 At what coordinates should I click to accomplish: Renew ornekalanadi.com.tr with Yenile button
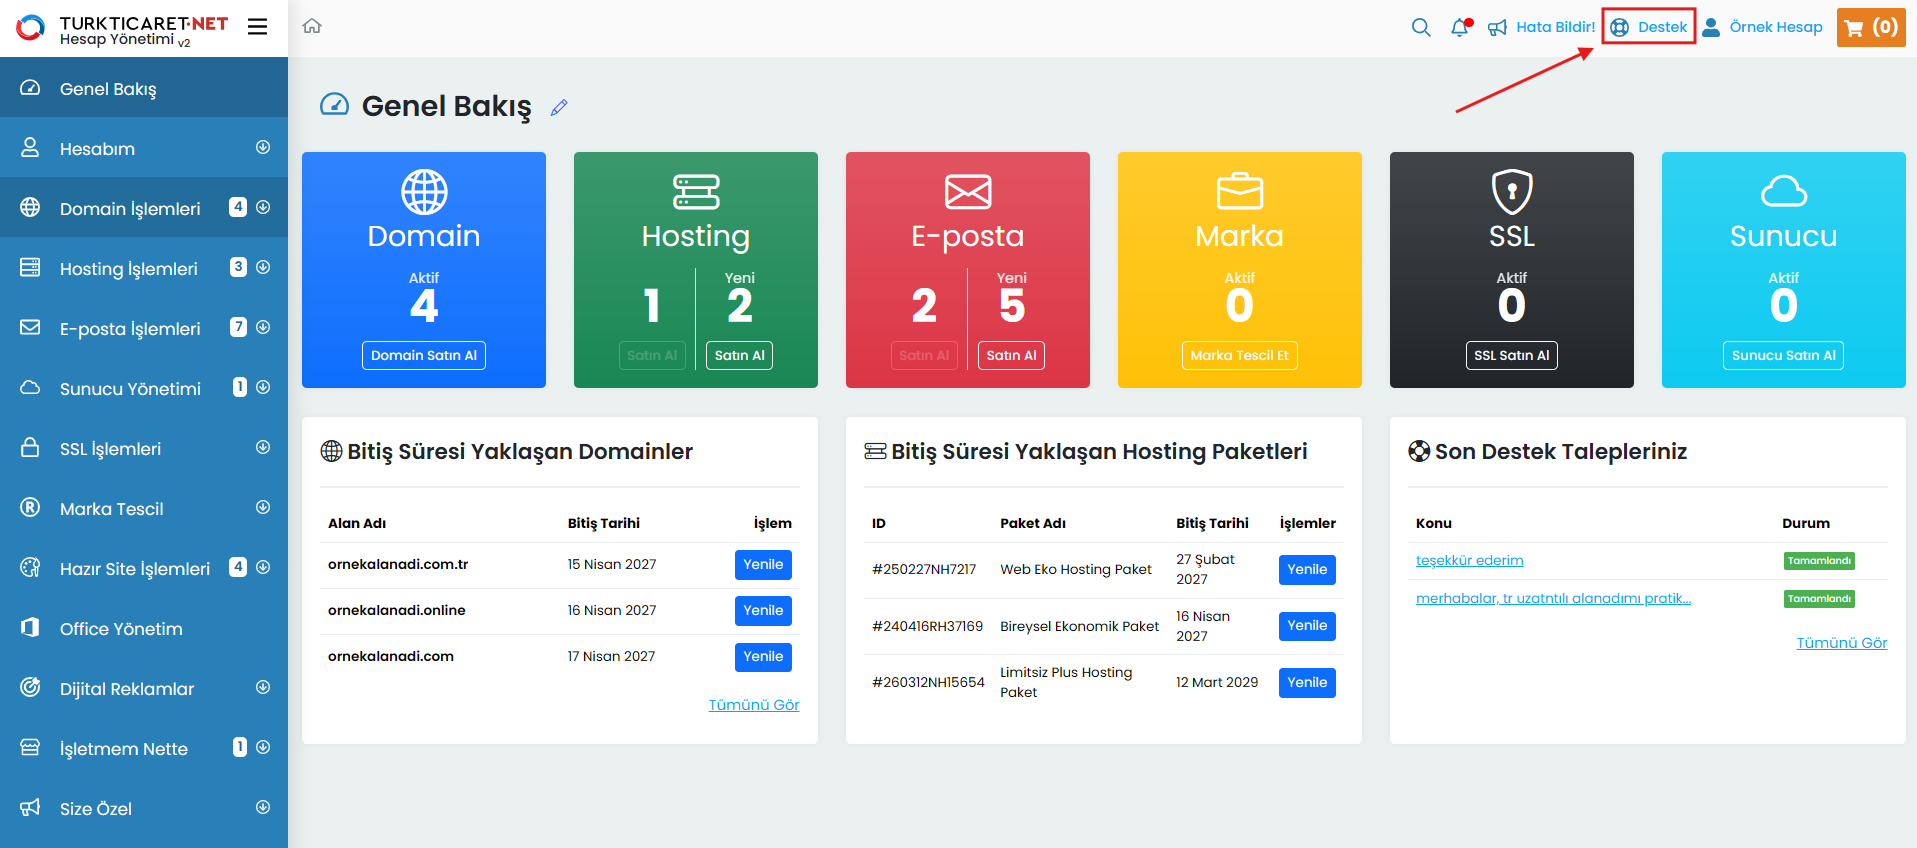763,565
